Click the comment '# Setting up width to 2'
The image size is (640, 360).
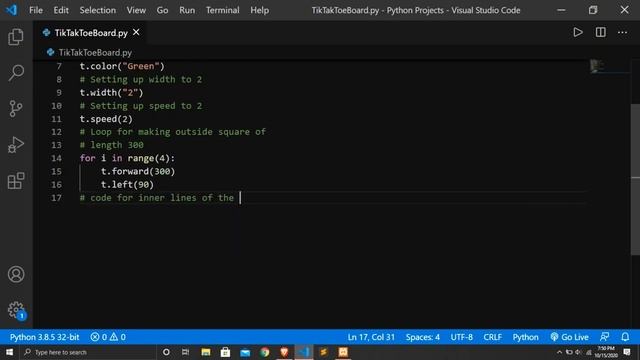(x=141, y=80)
